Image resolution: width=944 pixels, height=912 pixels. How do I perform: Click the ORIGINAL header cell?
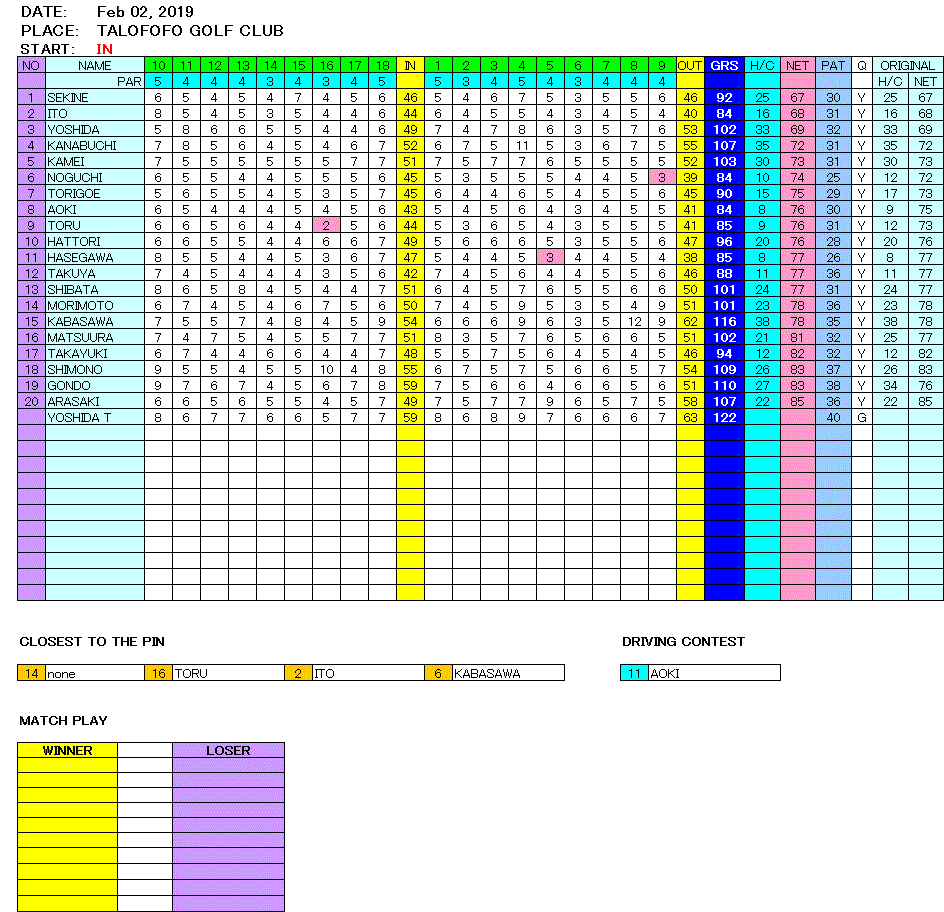click(907, 65)
